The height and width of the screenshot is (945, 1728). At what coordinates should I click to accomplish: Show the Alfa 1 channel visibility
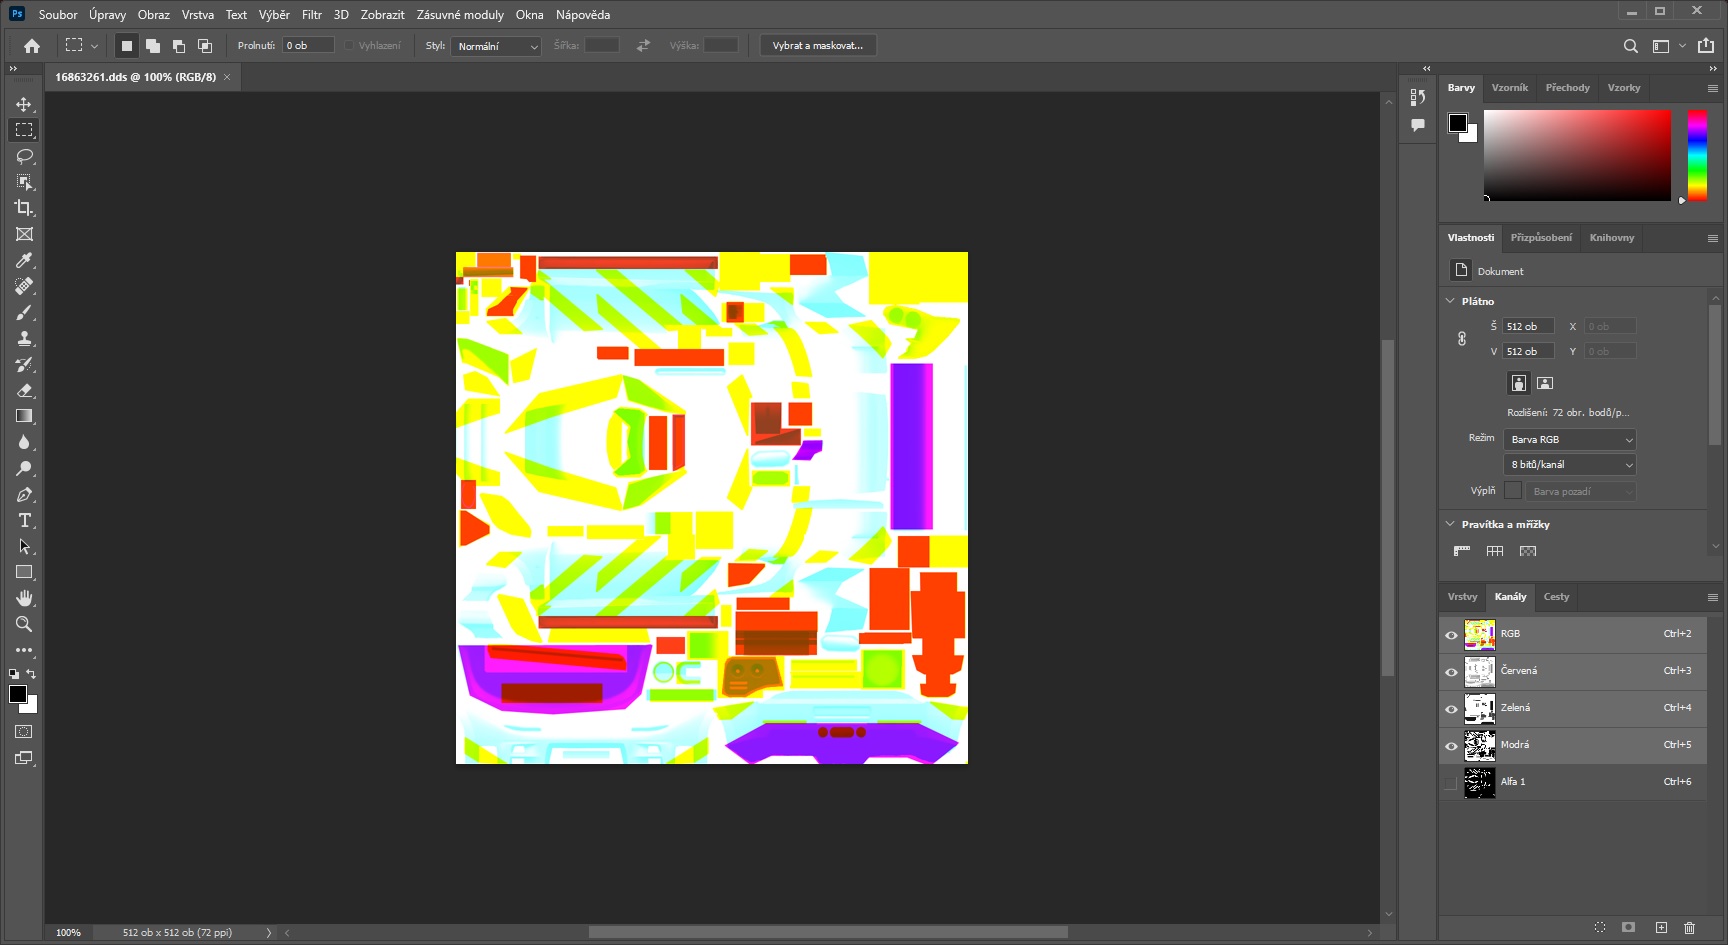click(1451, 783)
